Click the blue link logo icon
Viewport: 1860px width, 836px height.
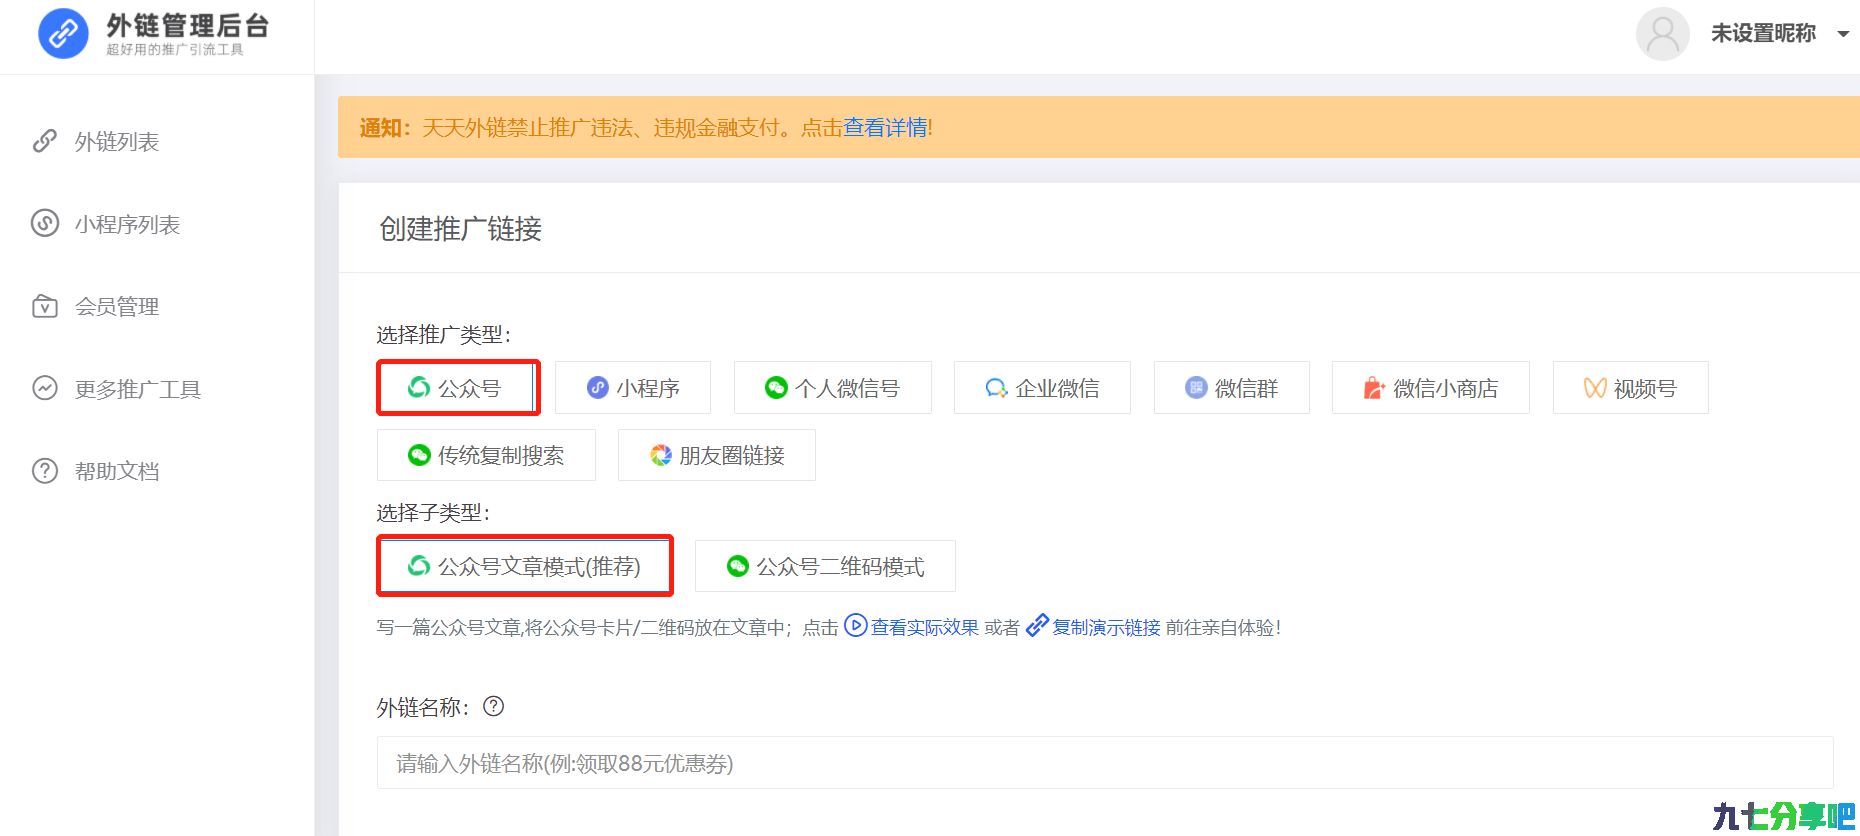tap(63, 34)
